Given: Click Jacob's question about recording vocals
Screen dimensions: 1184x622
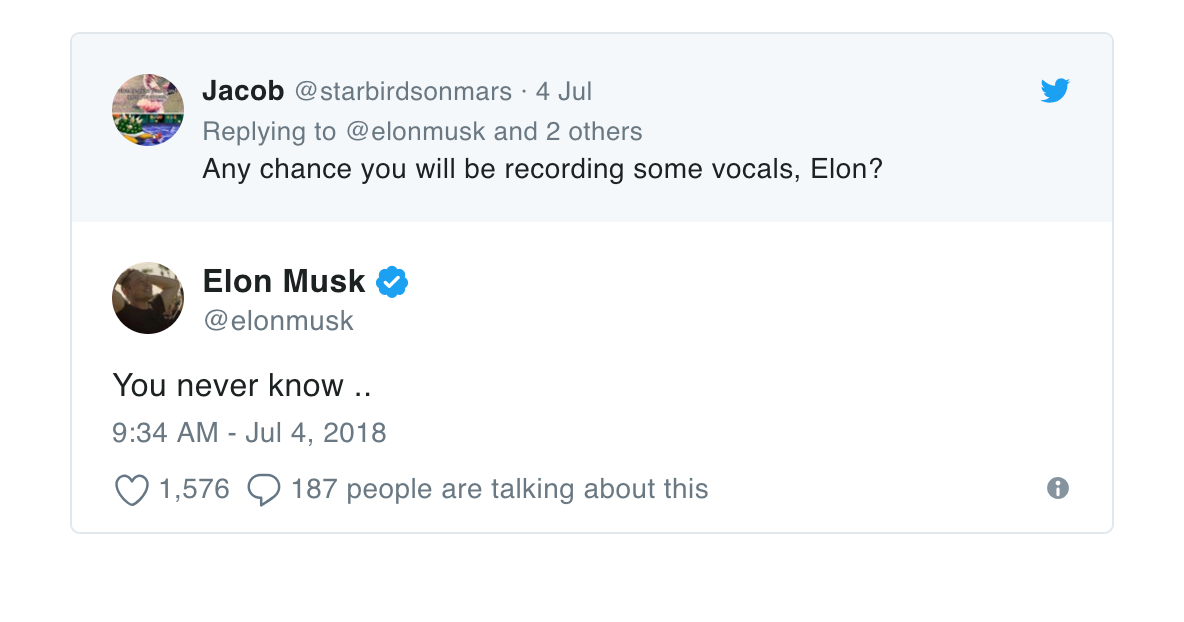Looking at the screenshot, I should pyautogui.click(x=542, y=169).
